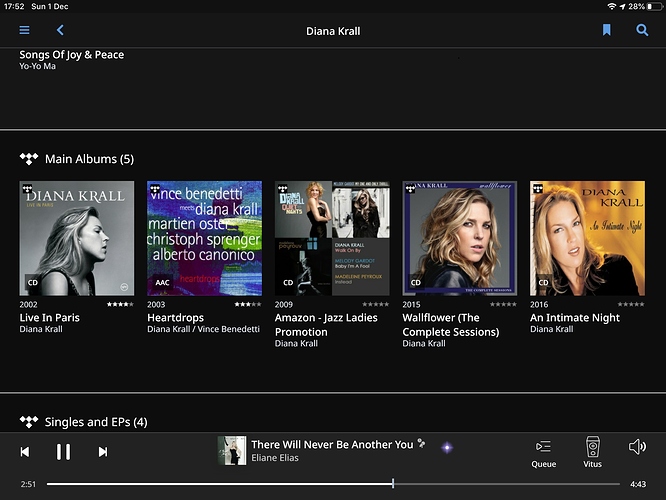The image size is (666, 500).
Task: Select An Intimate Night title text
Action: click(575, 318)
